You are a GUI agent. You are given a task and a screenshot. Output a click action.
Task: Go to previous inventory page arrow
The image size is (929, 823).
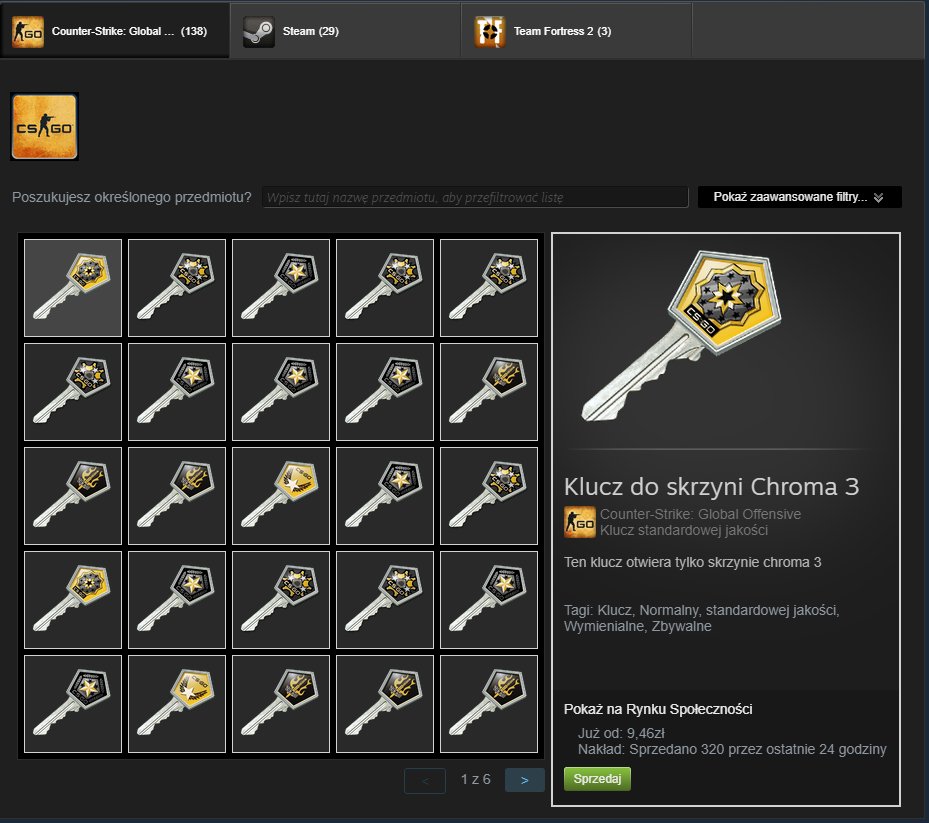point(425,780)
